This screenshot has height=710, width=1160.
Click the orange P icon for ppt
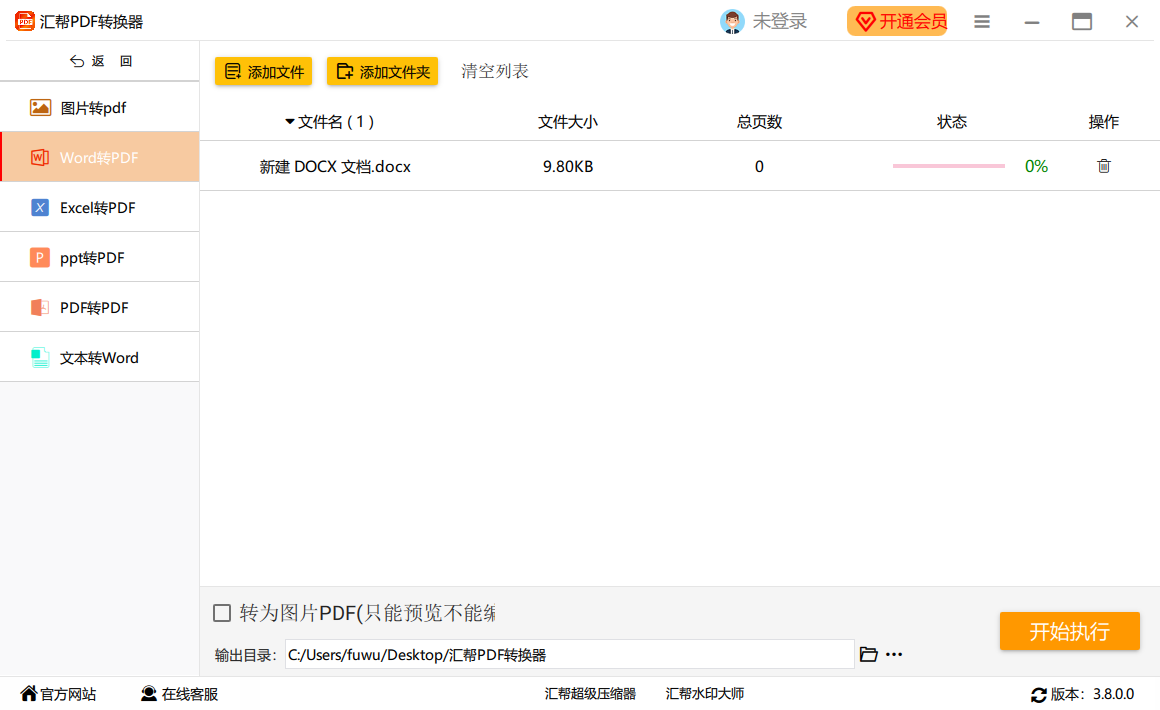[40, 257]
